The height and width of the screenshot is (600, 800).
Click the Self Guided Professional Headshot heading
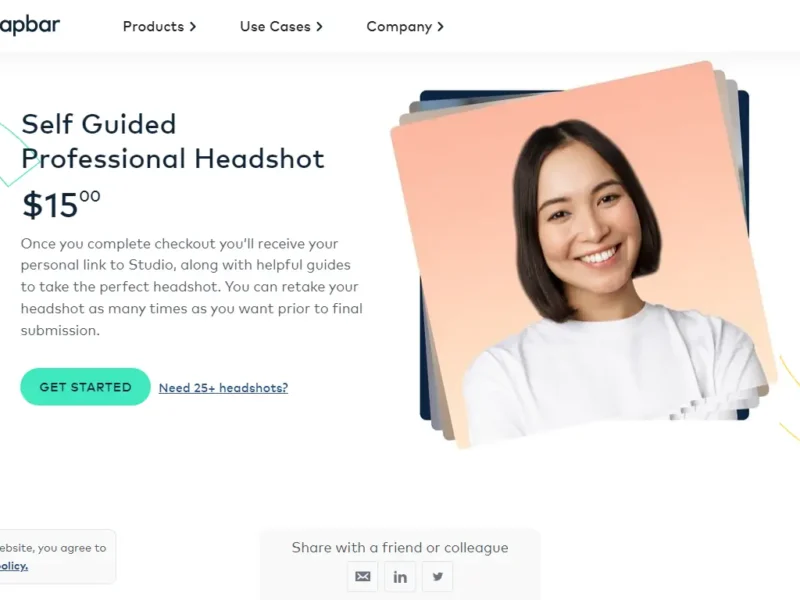pyautogui.click(x=172, y=141)
